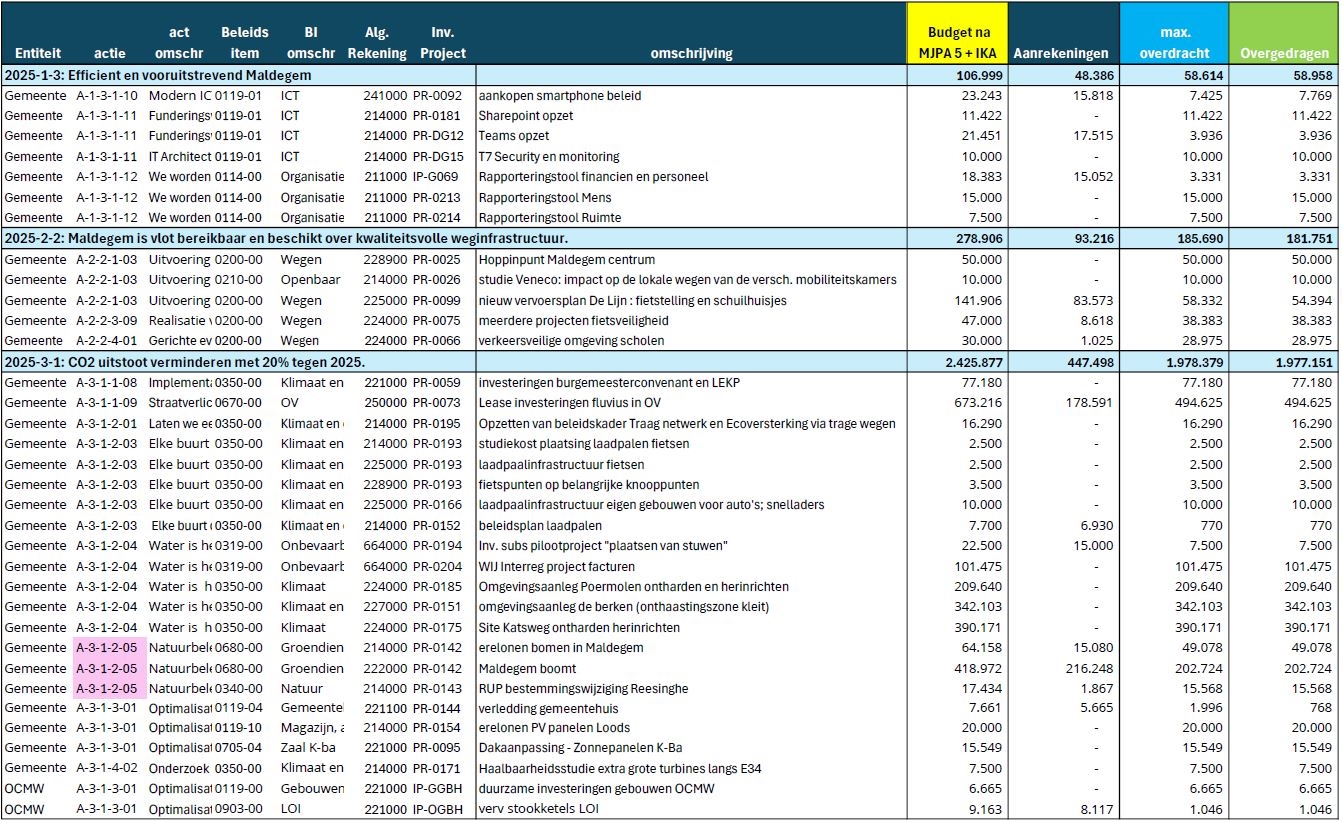1342x822 pixels.
Task: Select account number '241000'
Action: click(x=385, y=96)
